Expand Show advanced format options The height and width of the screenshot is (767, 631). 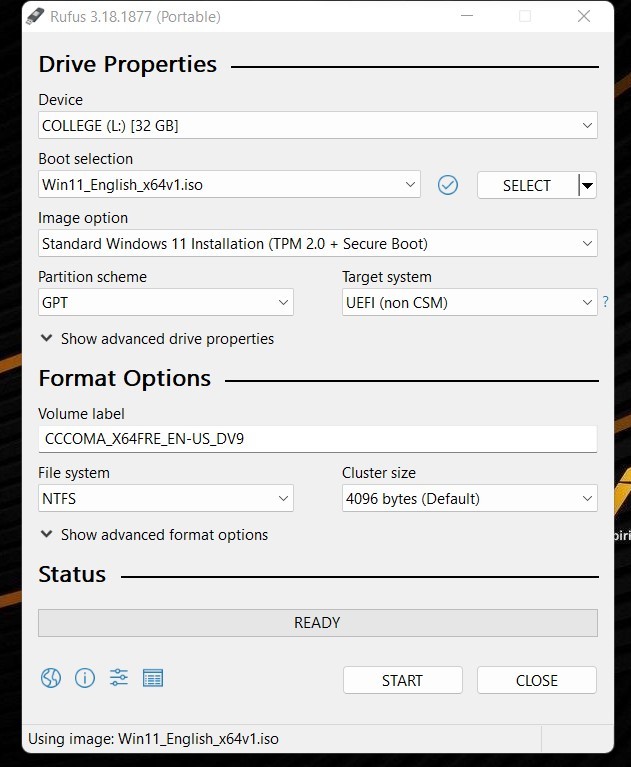[x=154, y=535]
